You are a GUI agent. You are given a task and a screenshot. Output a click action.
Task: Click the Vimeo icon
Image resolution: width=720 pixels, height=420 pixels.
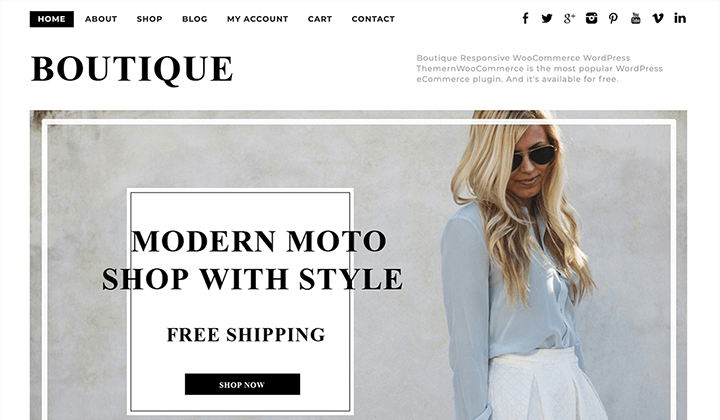[x=658, y=18]
